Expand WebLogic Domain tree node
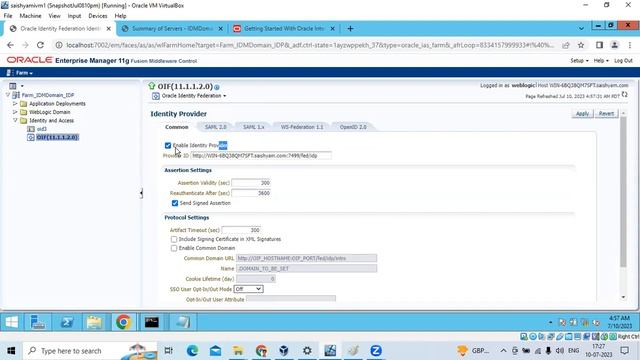640x360 pixels. coord(15,112)
